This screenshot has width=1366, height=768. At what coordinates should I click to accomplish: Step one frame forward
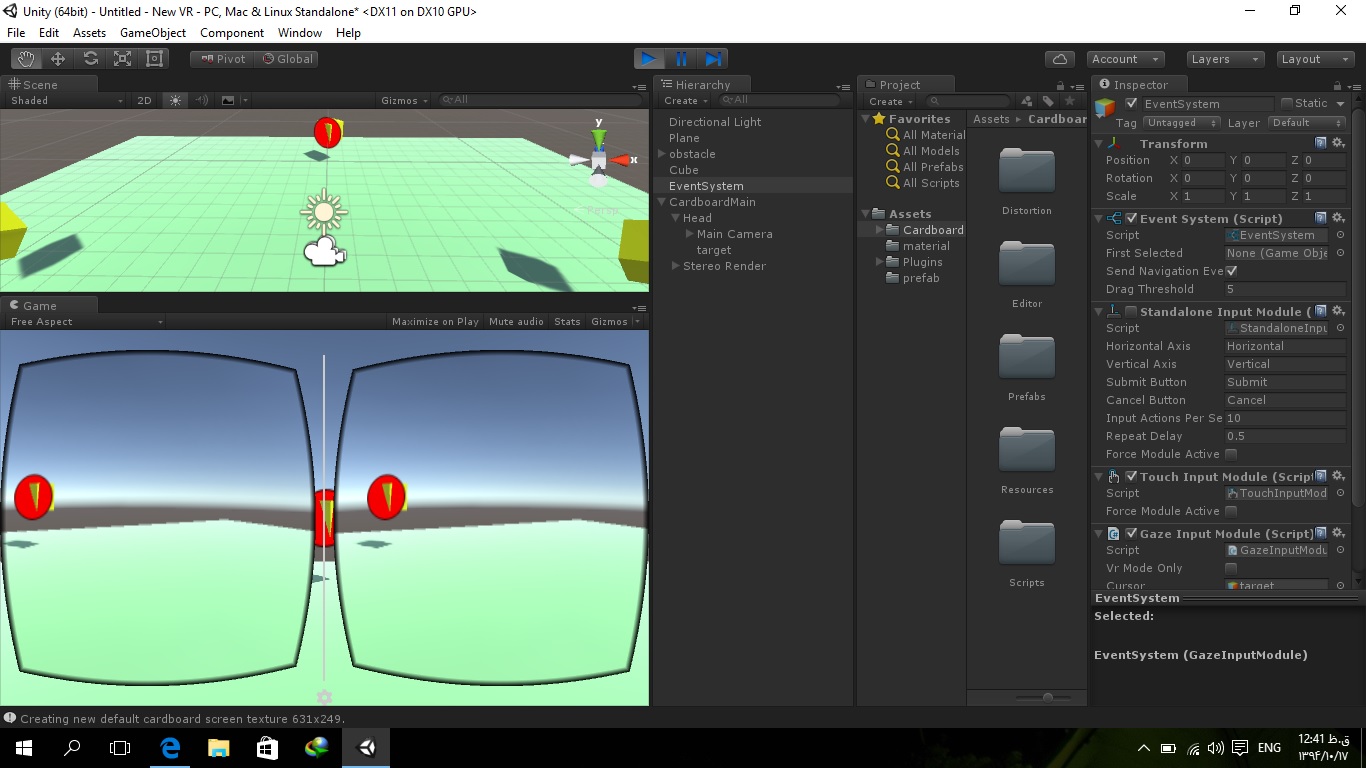(713, 59)
